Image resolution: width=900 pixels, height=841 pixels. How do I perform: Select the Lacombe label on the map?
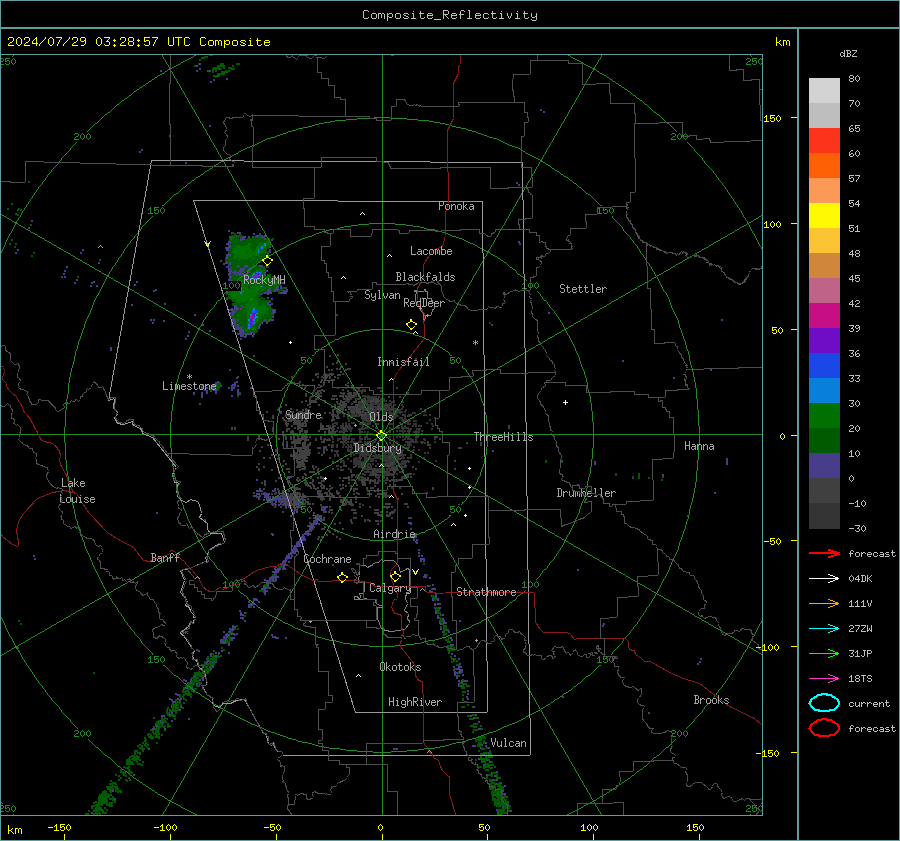pyautogui.click(x=431, y=251)
